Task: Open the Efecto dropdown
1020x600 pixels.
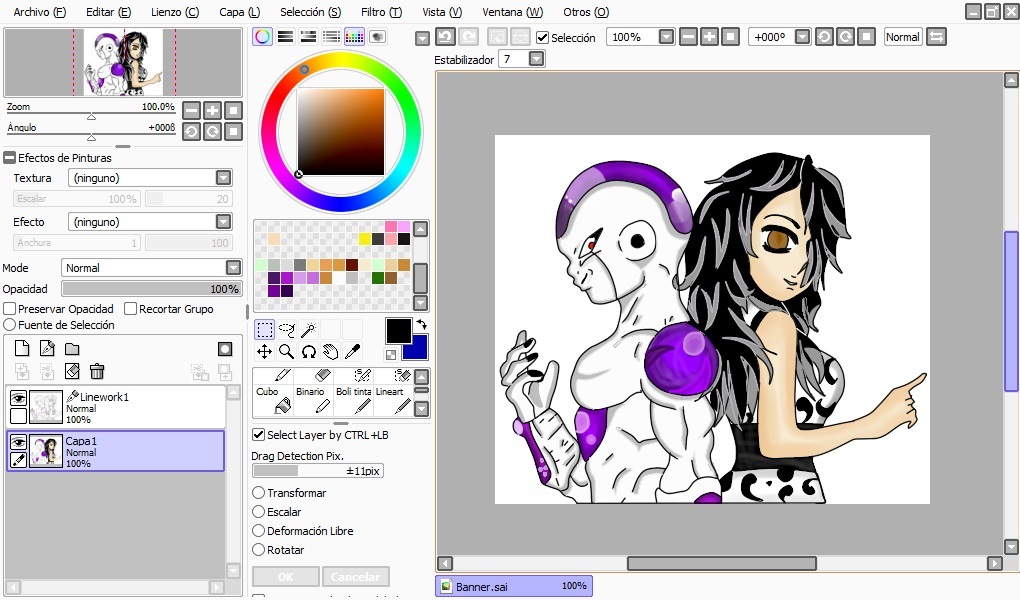Action: 223,222
